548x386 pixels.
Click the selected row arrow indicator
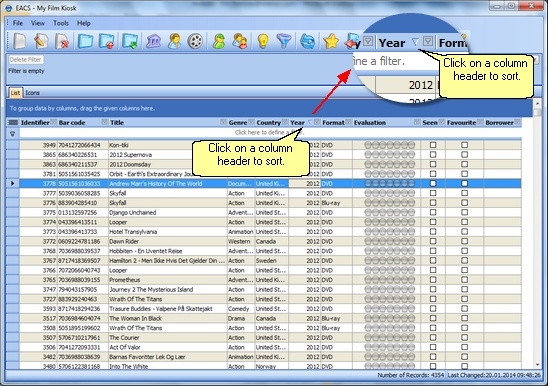pyautogui.click(x=13, y=183)
